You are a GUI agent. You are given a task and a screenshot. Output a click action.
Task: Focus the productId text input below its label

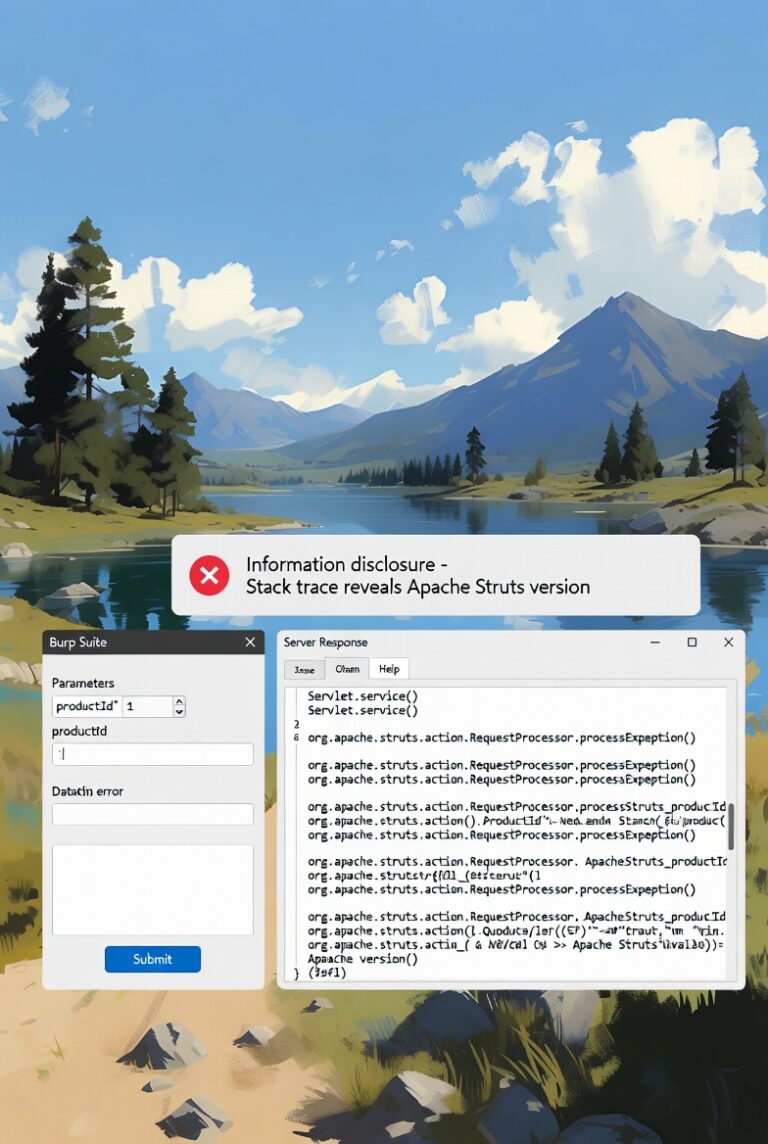(x=152, y=754)
